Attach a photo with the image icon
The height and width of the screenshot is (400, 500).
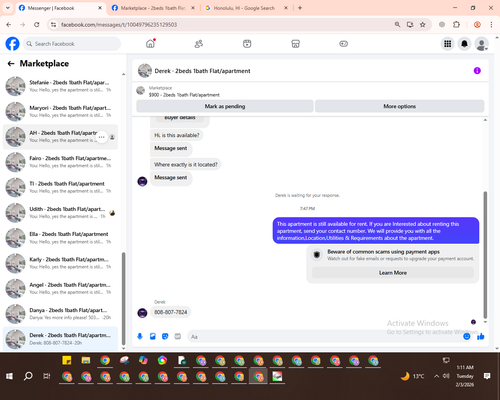tap(153, 336)
